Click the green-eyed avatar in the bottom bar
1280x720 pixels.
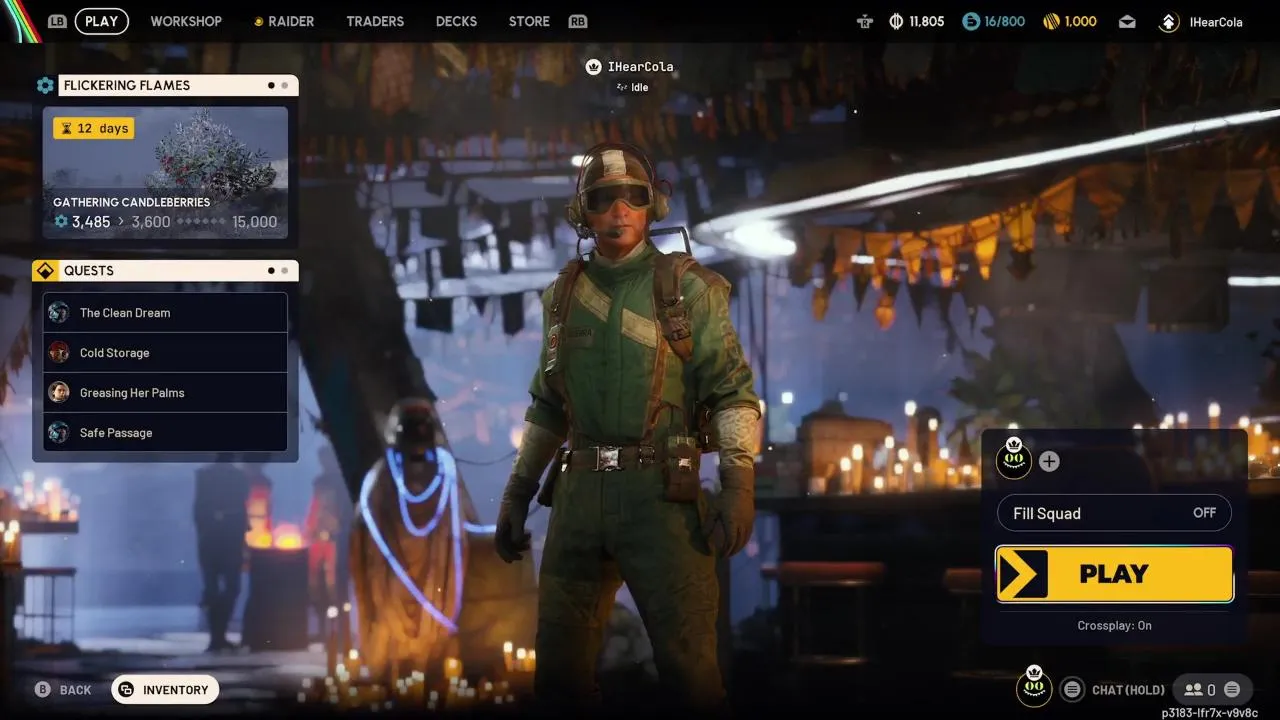[x=1034, y=687]
